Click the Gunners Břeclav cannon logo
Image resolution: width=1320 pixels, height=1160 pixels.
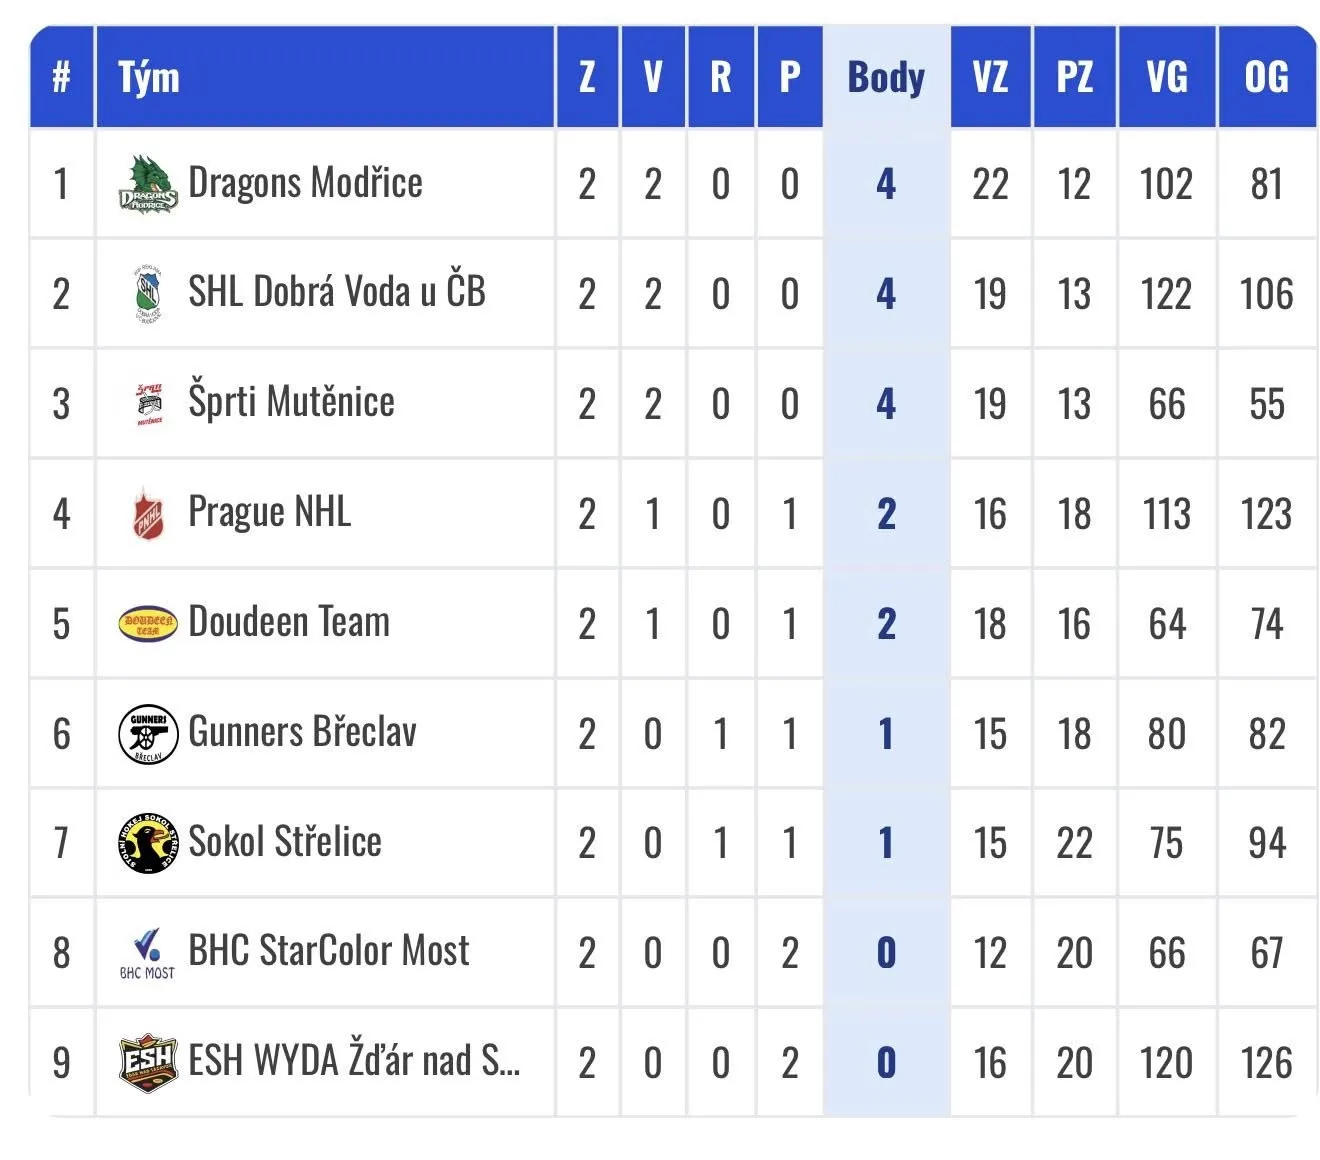tap(148, 734)
